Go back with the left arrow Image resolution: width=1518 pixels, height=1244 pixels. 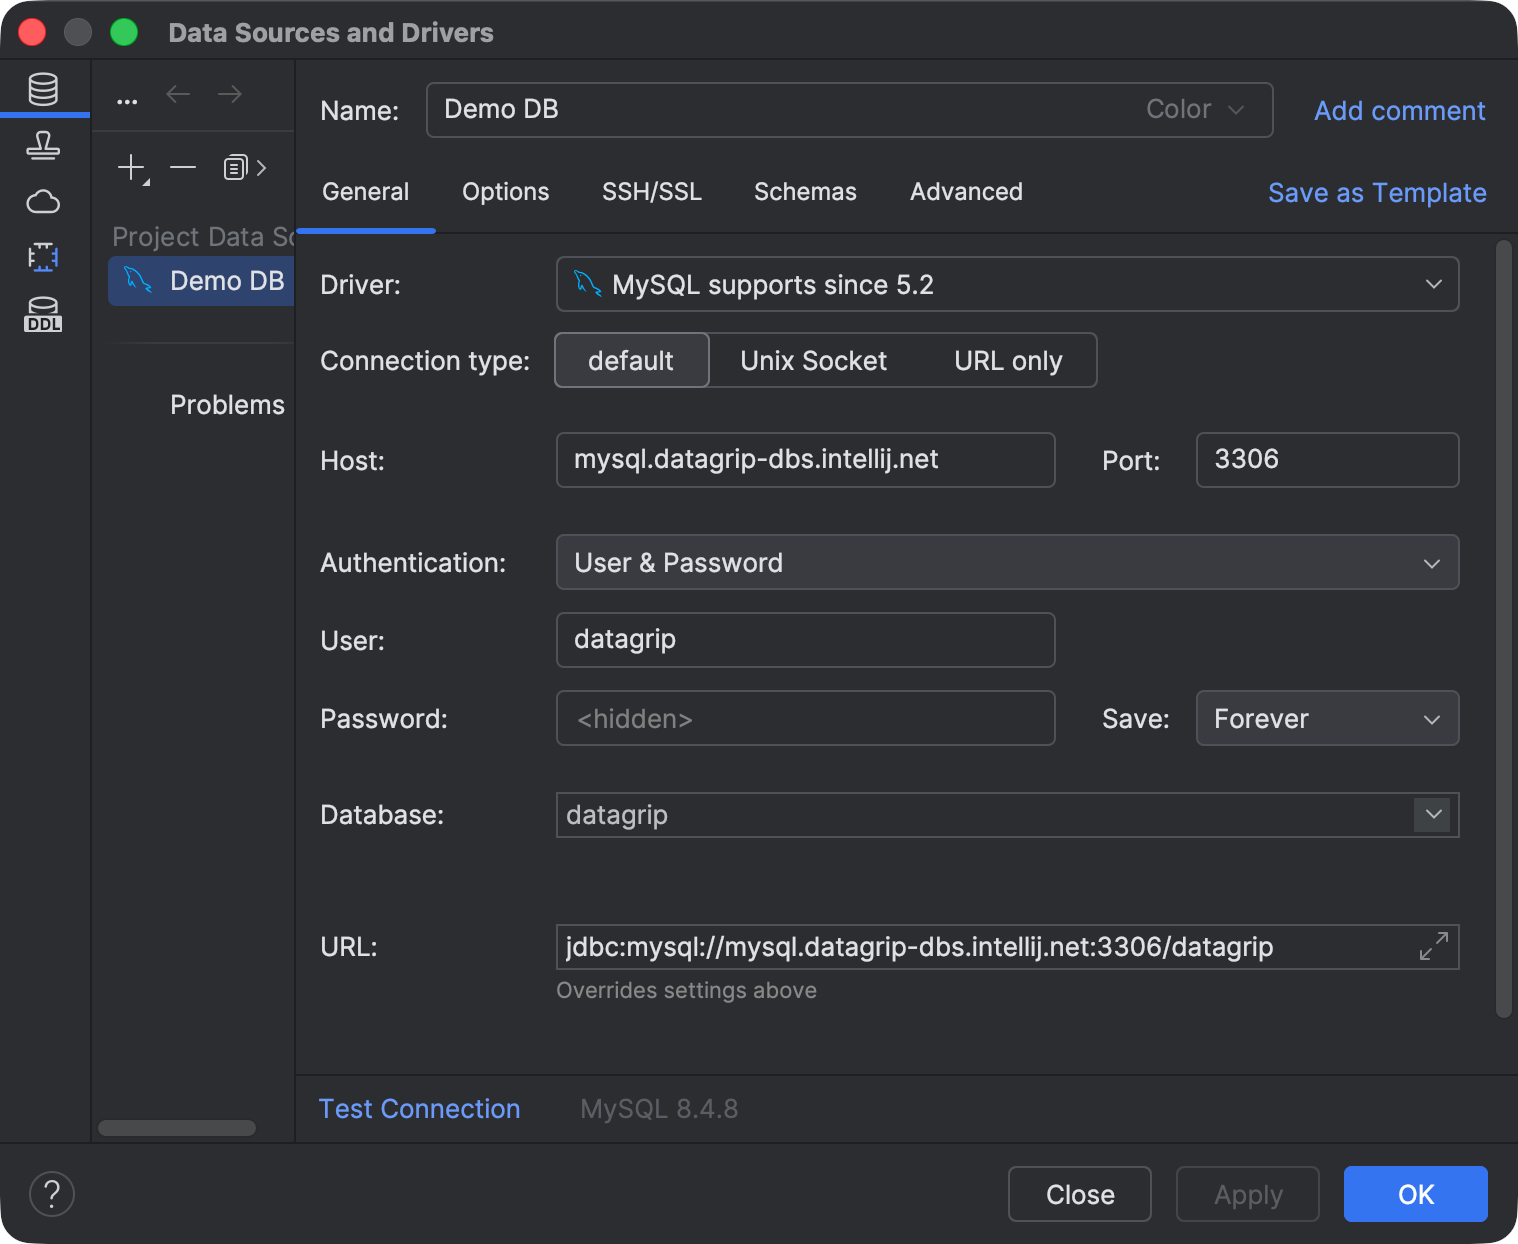178,94
